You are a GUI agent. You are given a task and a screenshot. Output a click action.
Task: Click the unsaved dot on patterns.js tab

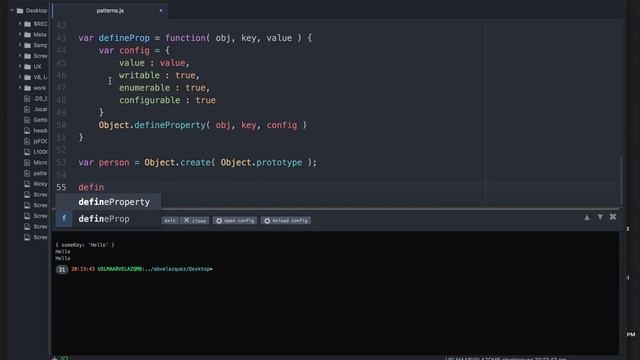[x=161, y=11]
